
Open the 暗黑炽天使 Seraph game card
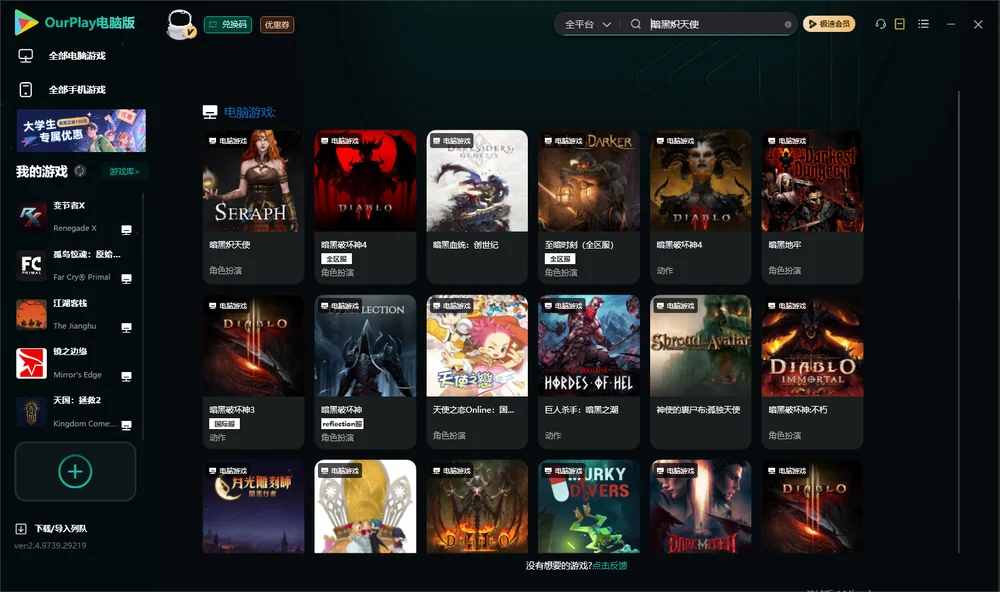[253, 207]
